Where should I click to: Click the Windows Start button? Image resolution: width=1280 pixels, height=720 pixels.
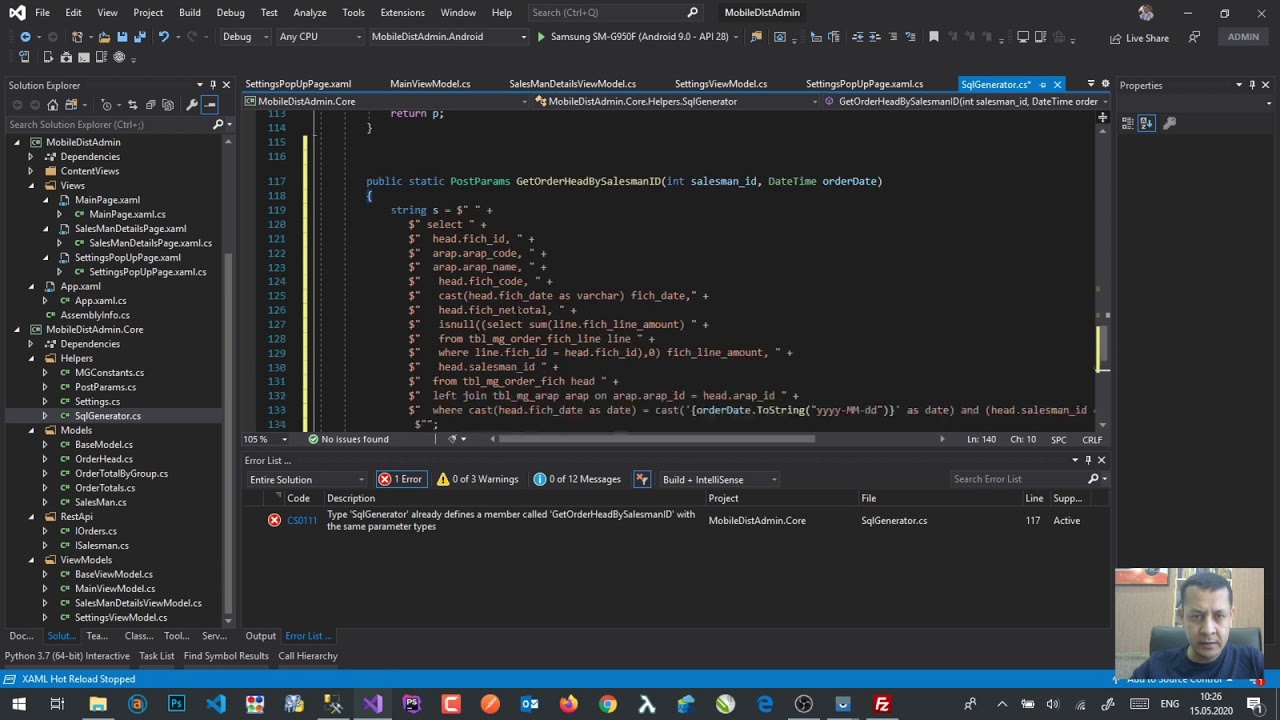click(x=18, y=705)
